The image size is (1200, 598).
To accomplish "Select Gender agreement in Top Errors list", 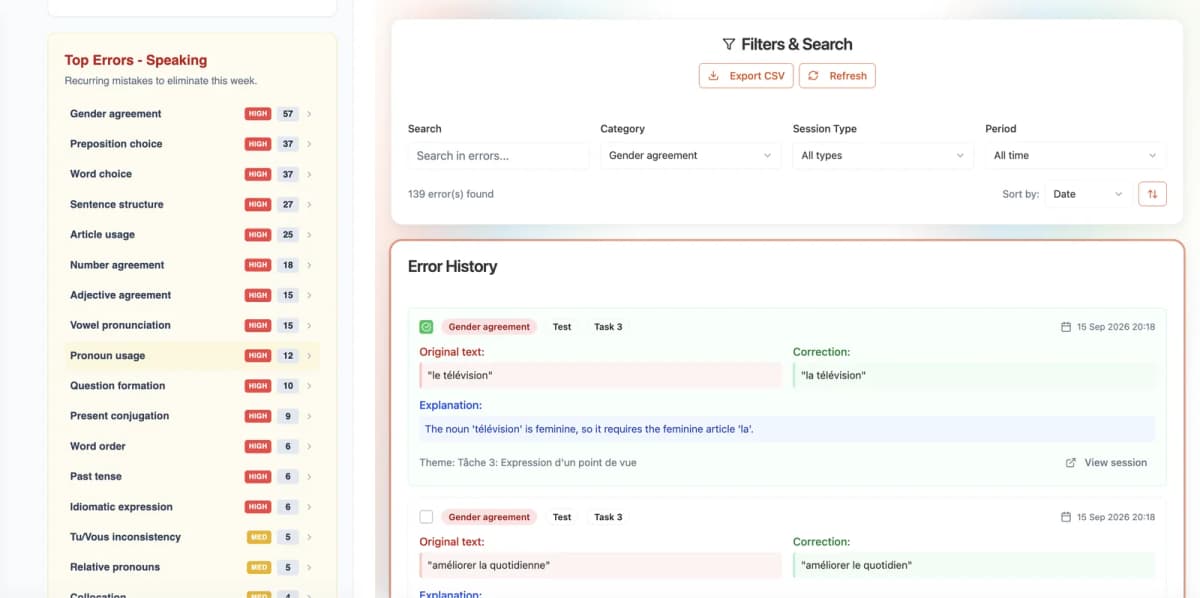I will tap(192, 114).
